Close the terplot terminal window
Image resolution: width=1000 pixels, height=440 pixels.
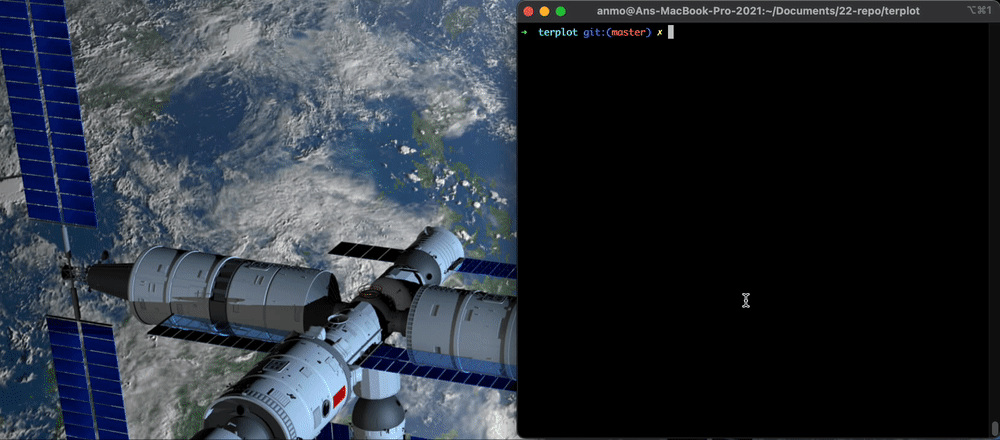pos(528,11)
